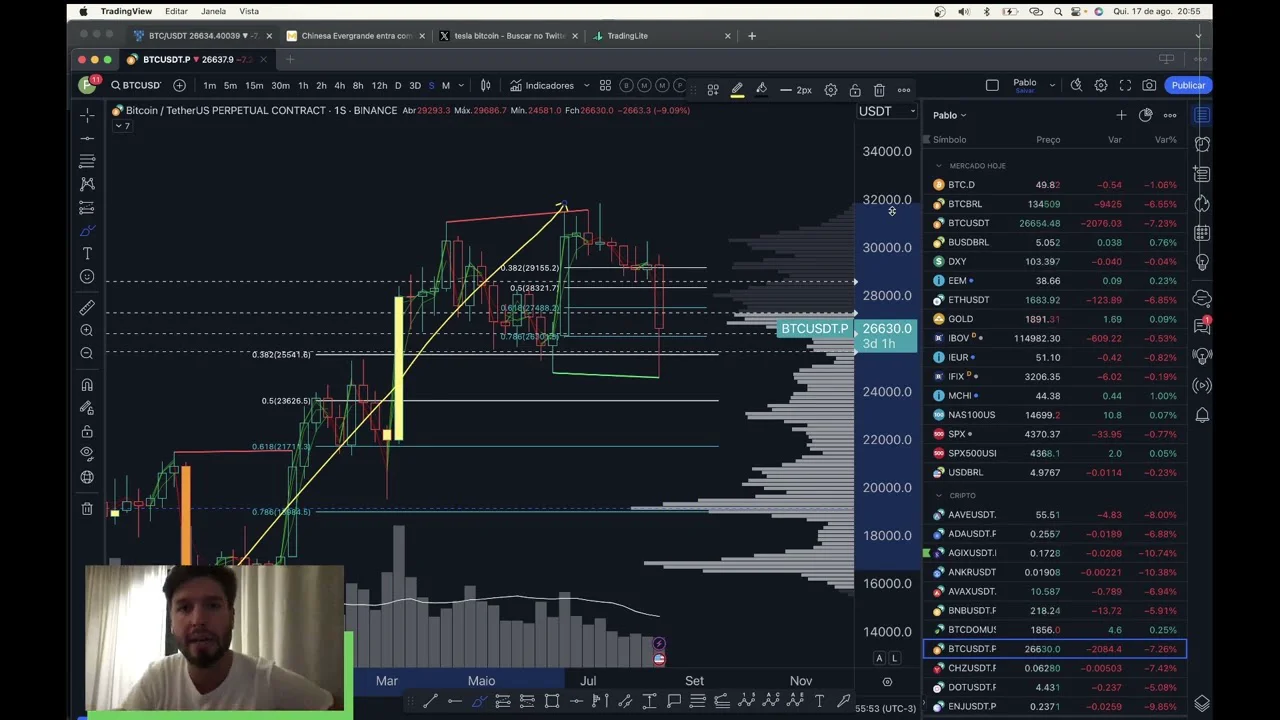Open chart settings gear in top bar
1280x720 pixels.
(1101, 85)
